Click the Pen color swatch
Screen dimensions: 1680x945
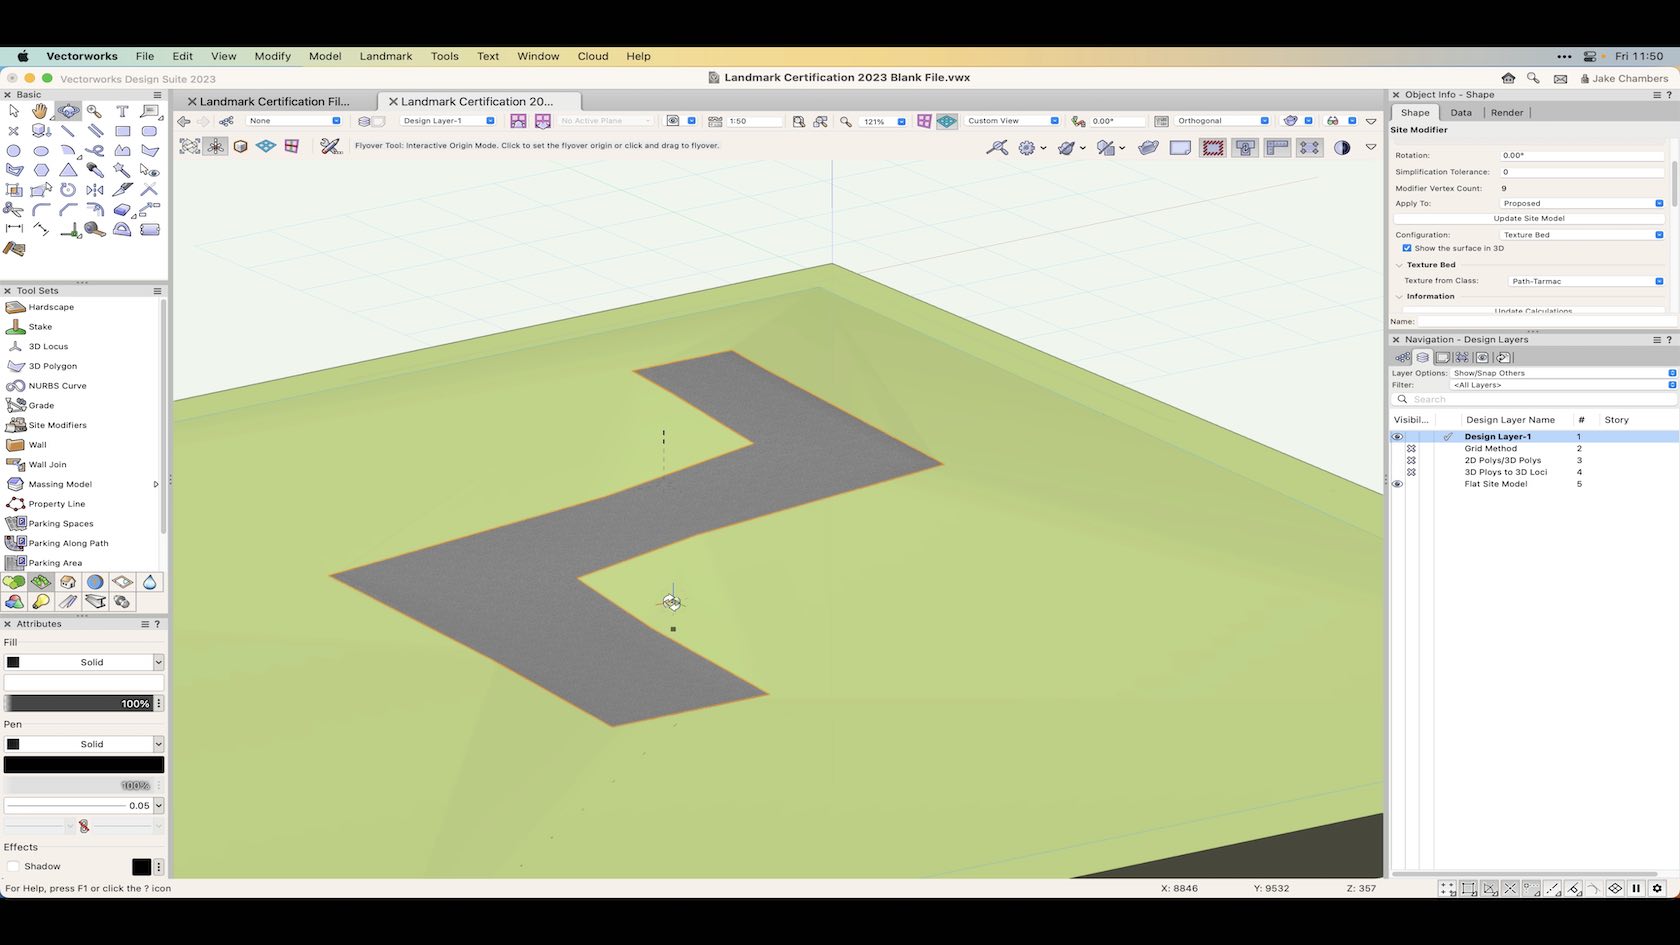[84, 764]
